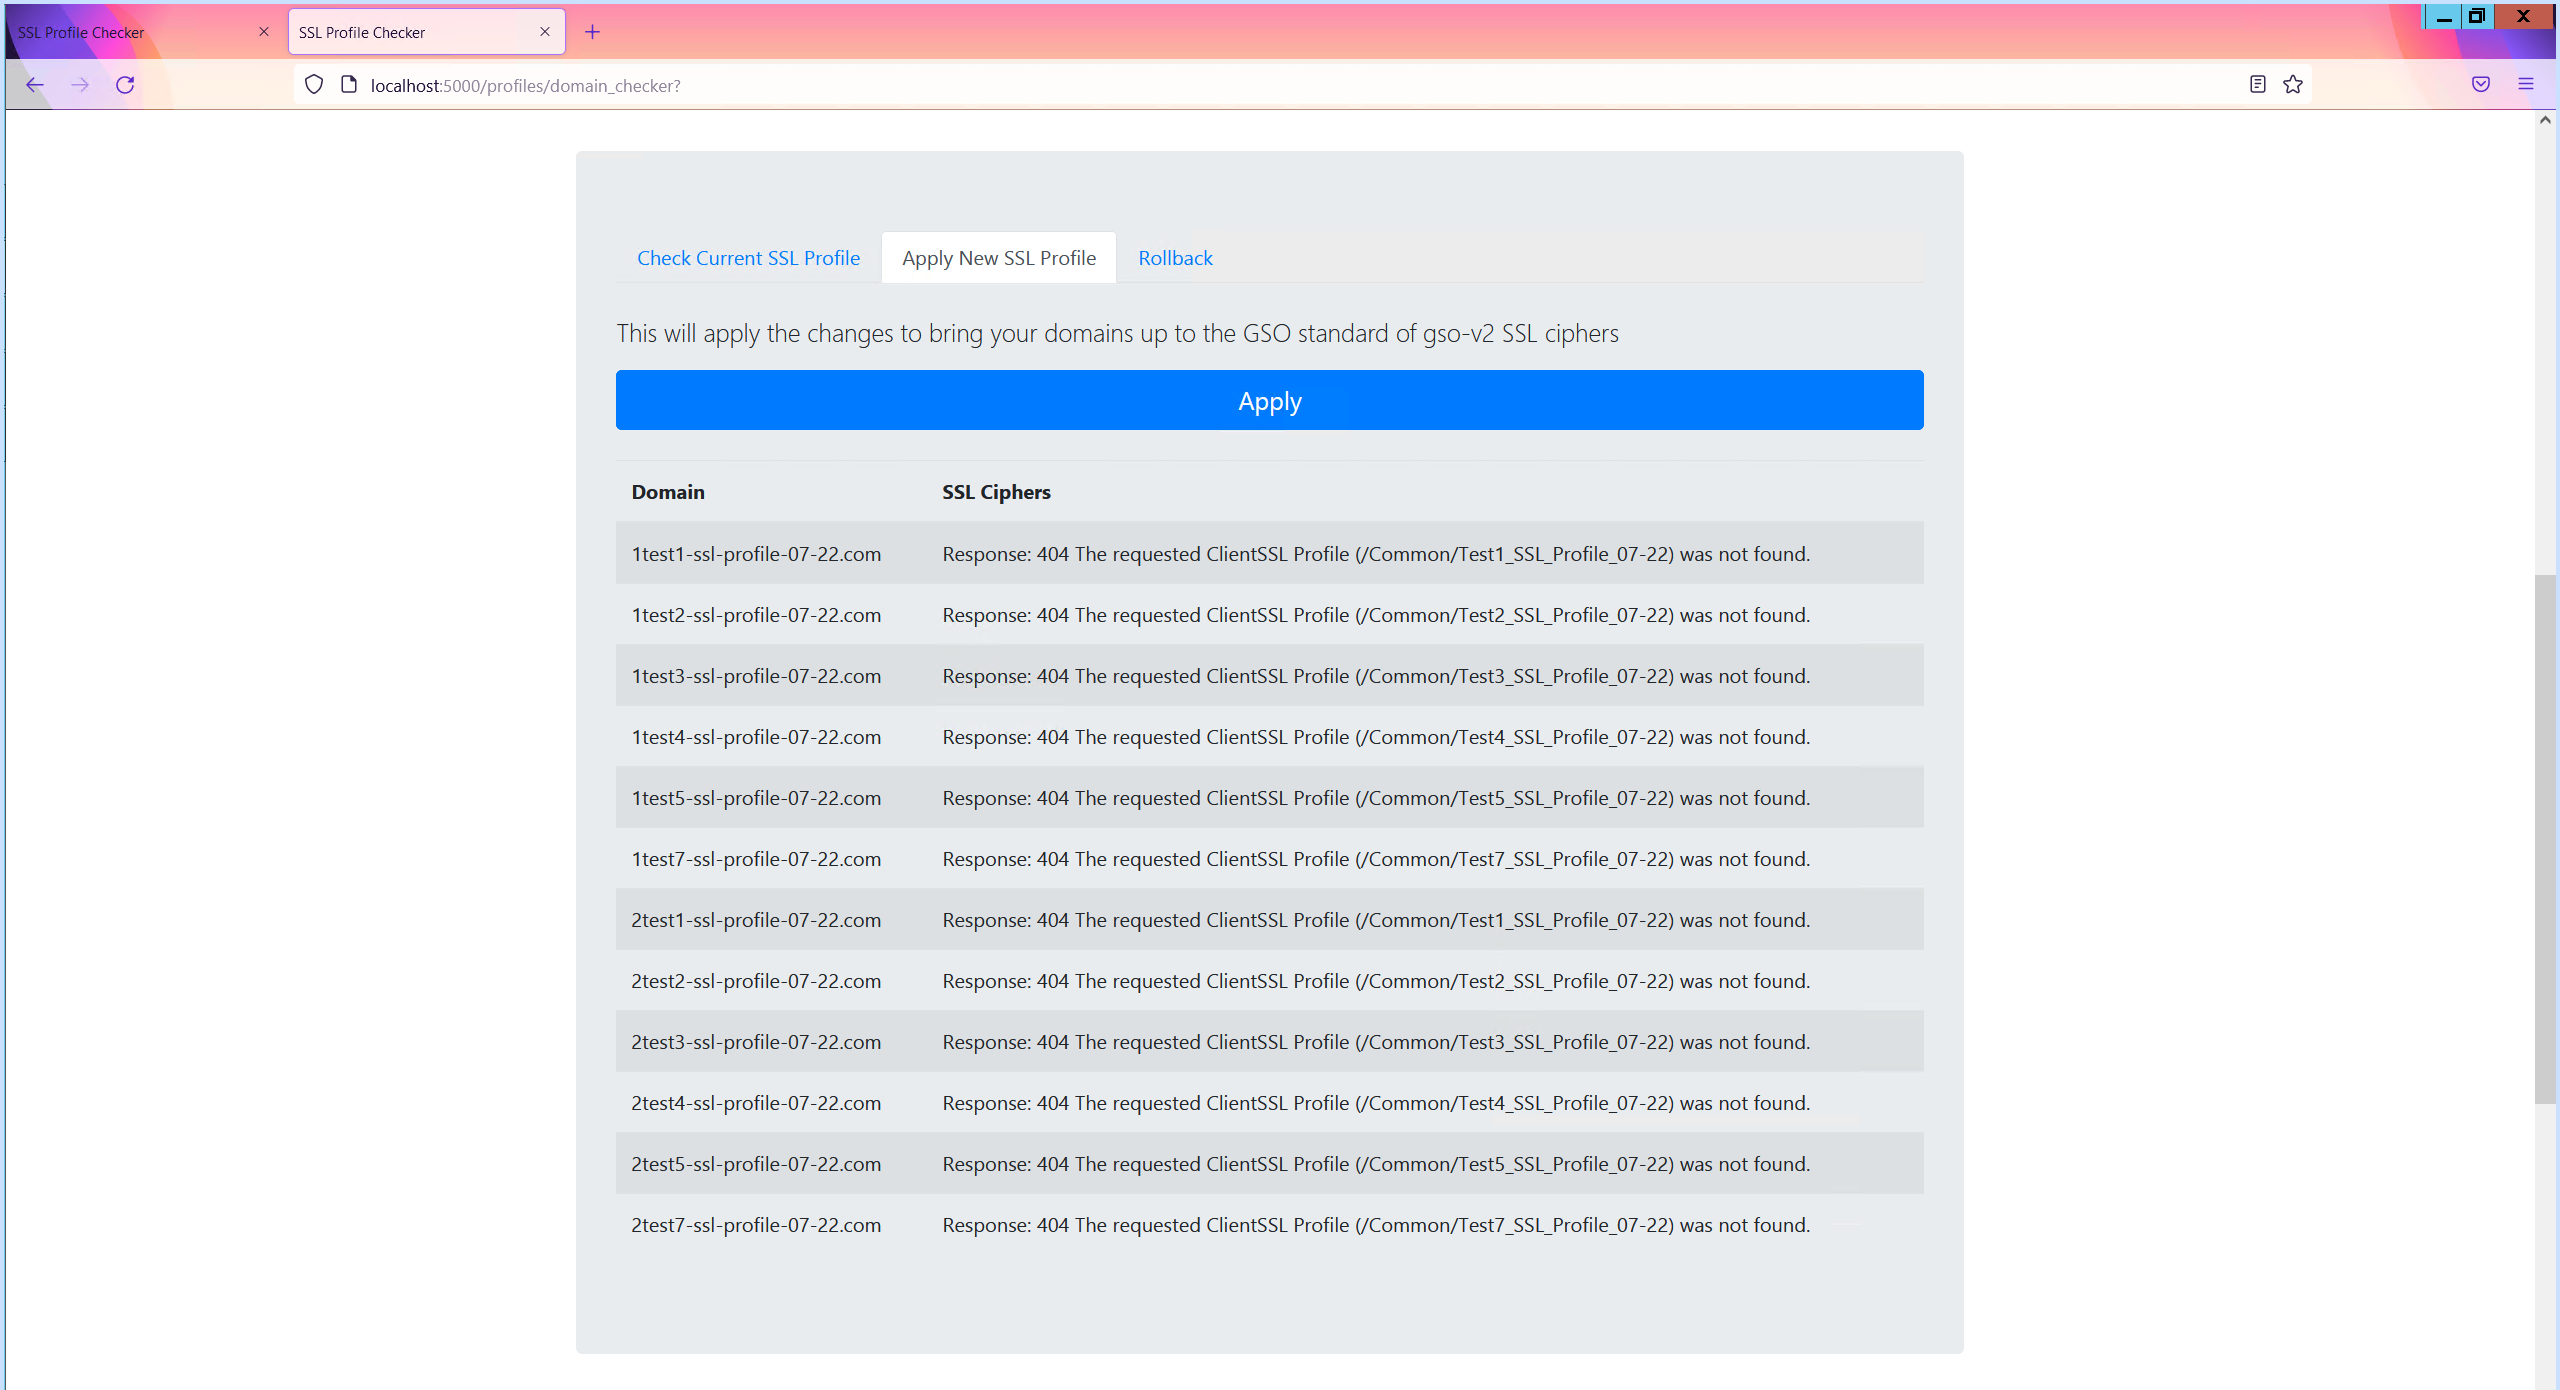Open the Pocket save icon
The height and width of the screenshot is (1390, 2560).
pyautogui.click(x=2481, y=85)
